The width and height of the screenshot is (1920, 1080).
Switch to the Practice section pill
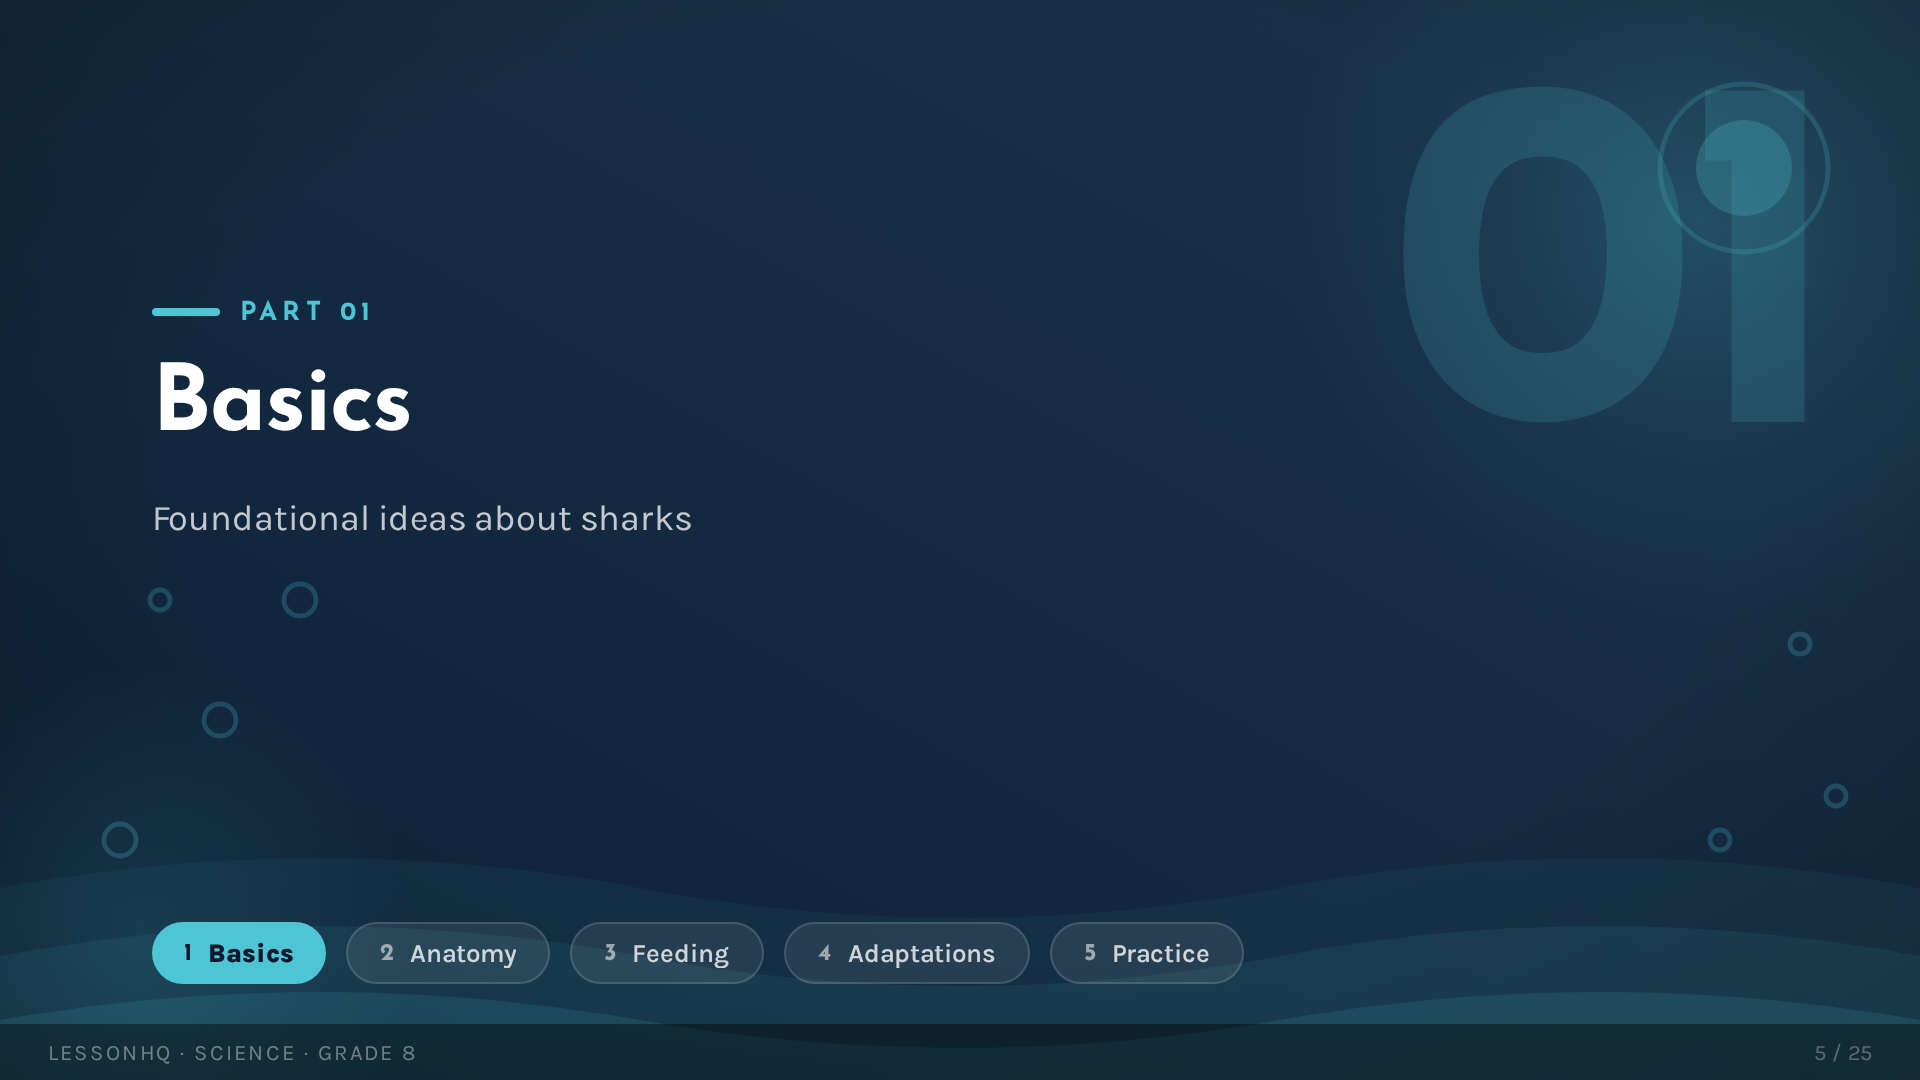[1147, 953]
